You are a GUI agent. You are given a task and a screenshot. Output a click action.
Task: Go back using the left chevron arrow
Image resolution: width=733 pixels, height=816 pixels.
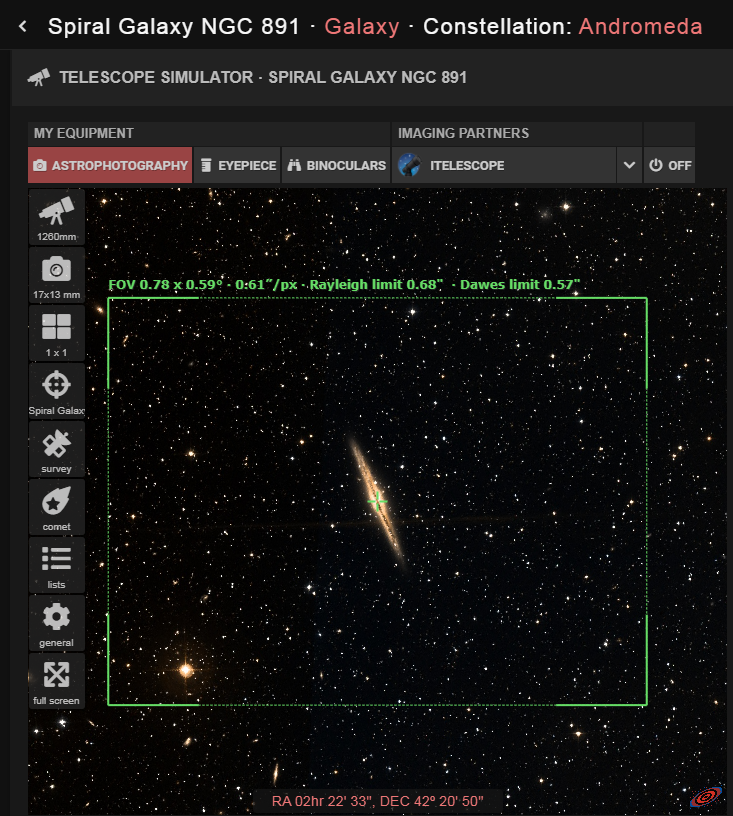coord(22,26)
